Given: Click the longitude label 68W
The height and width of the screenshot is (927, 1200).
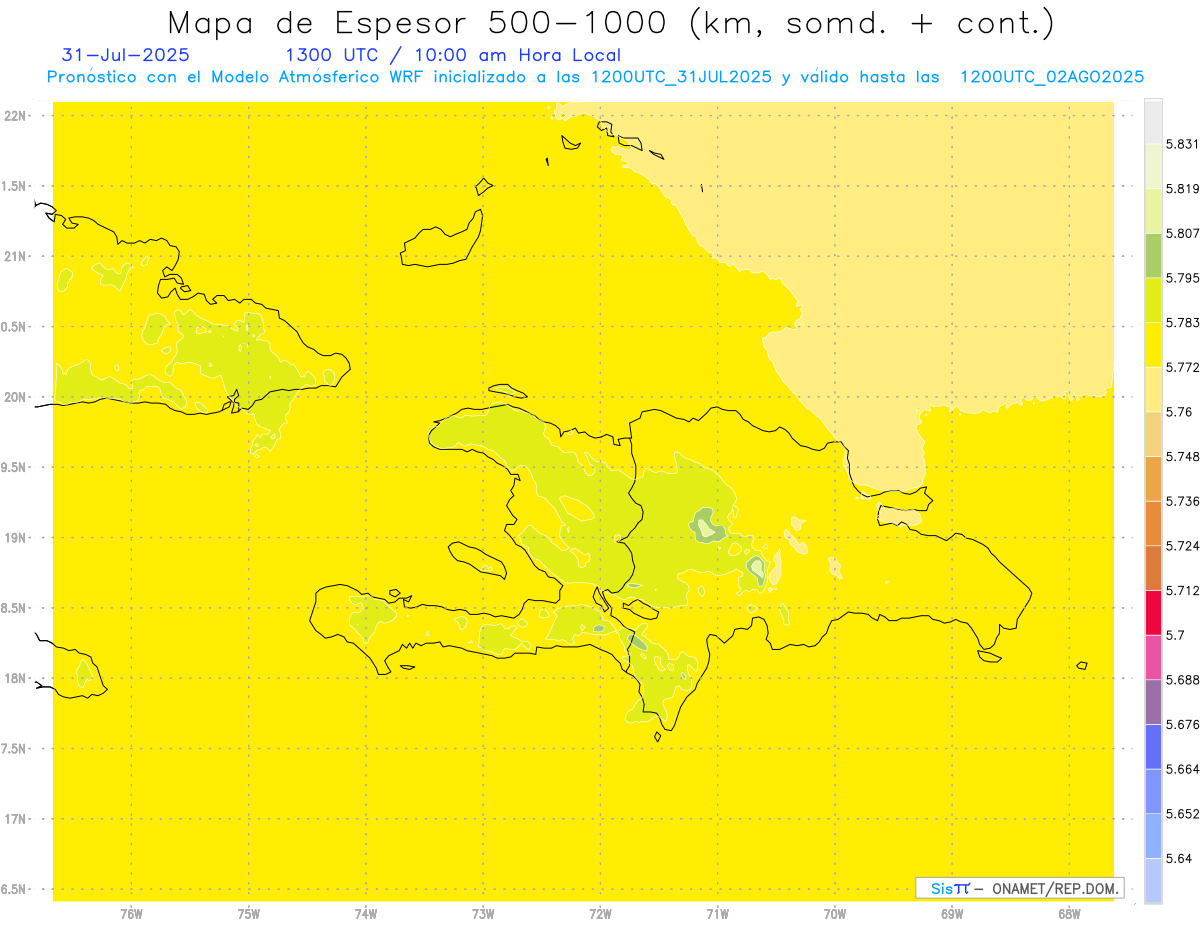Looking at the screenshot, I should [1069, 914].
